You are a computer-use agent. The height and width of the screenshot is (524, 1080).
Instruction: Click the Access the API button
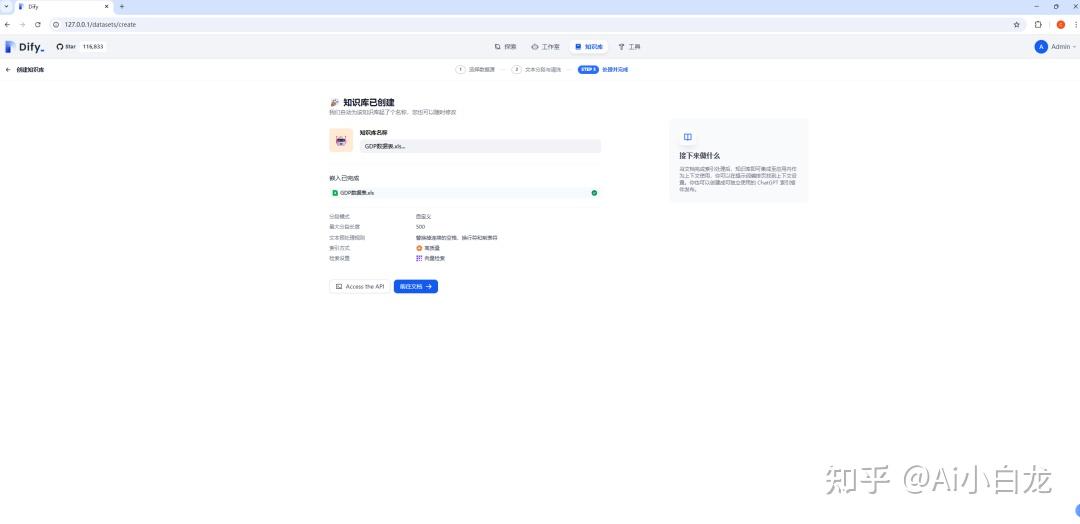point(359,286)
